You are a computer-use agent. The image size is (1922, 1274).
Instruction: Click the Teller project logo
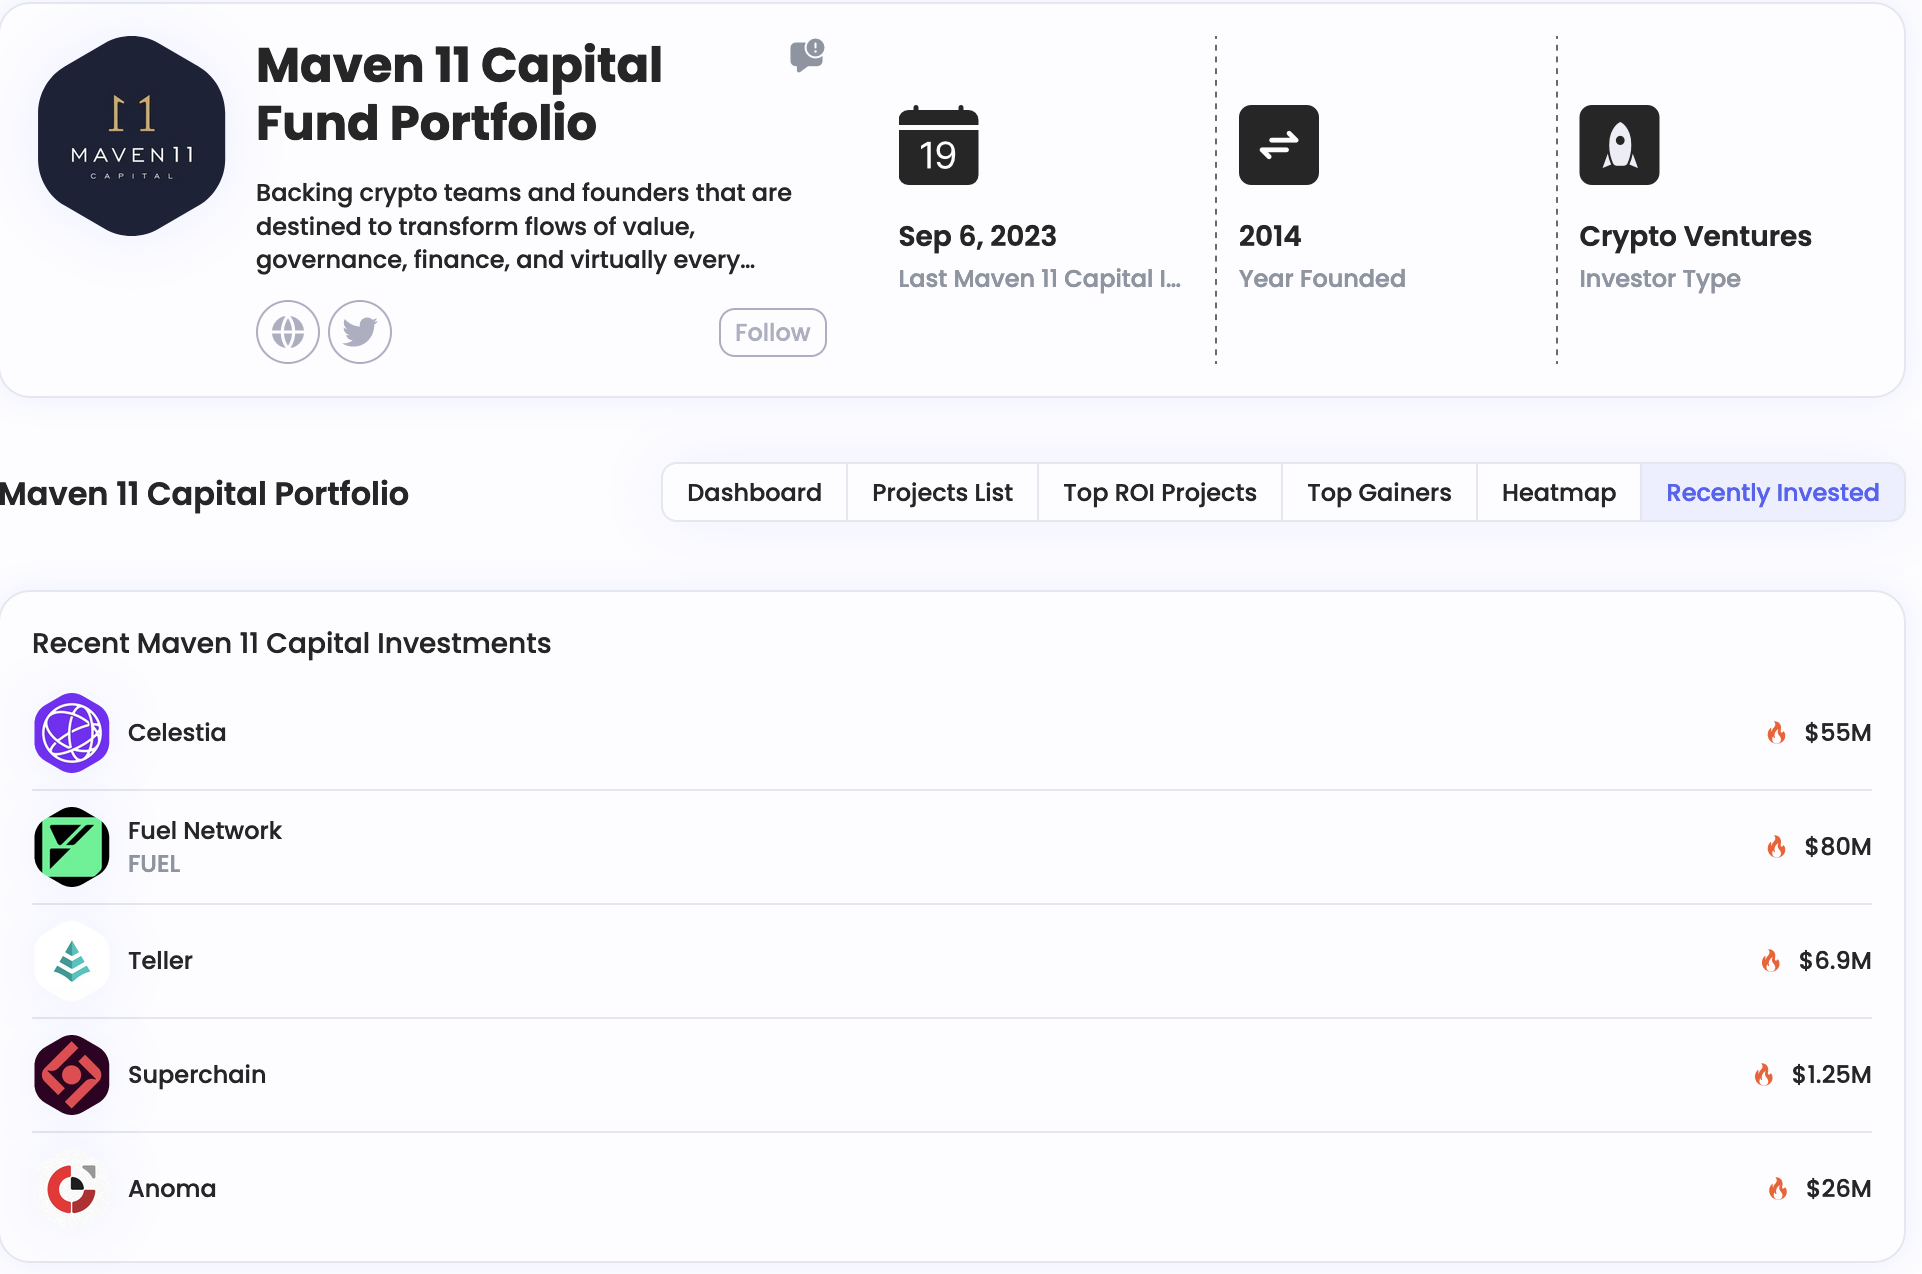coord(72,961)
